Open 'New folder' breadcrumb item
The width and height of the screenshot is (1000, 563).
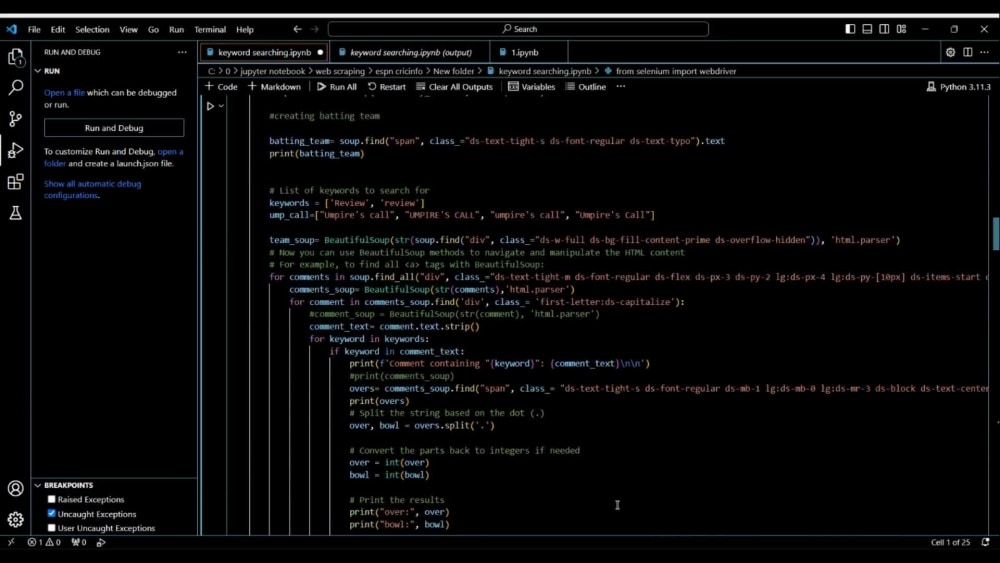pyautogui.click(x=453, y=71)
